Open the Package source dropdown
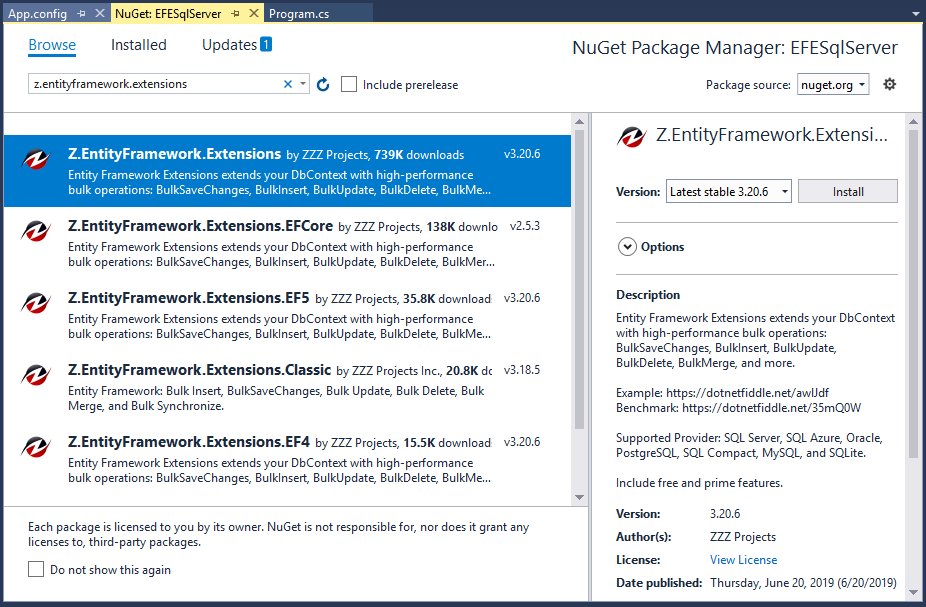926x607 pixels. pos(833,84)
